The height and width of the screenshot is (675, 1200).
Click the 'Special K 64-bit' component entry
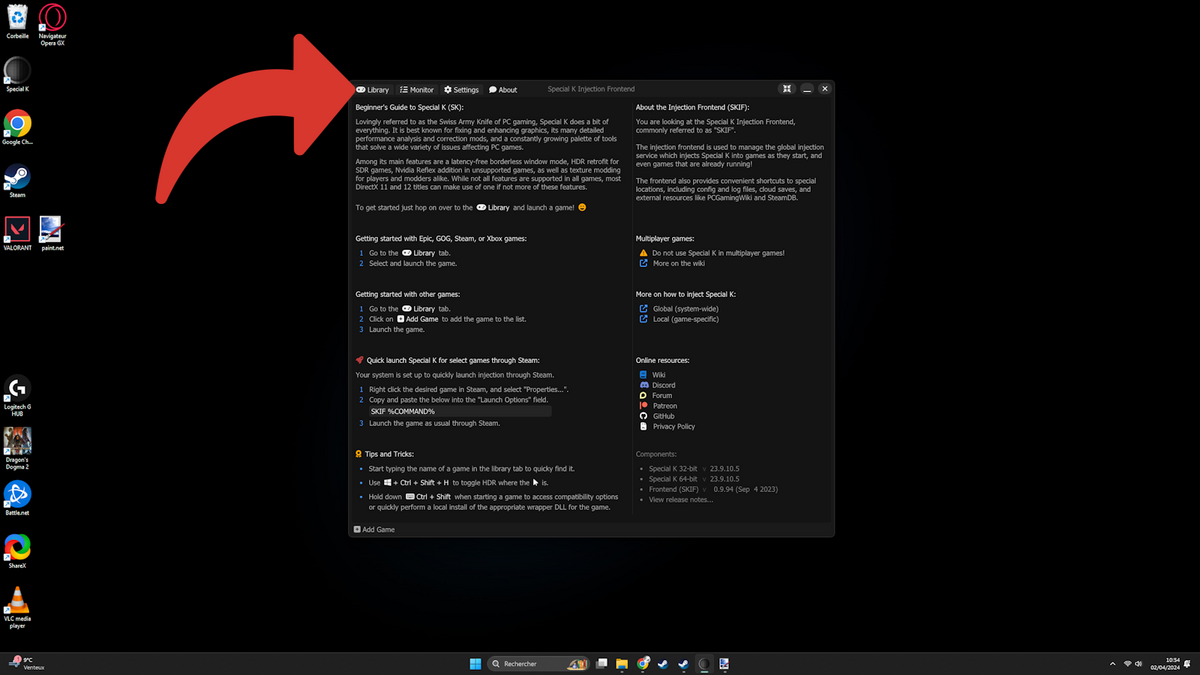(693, 478)
